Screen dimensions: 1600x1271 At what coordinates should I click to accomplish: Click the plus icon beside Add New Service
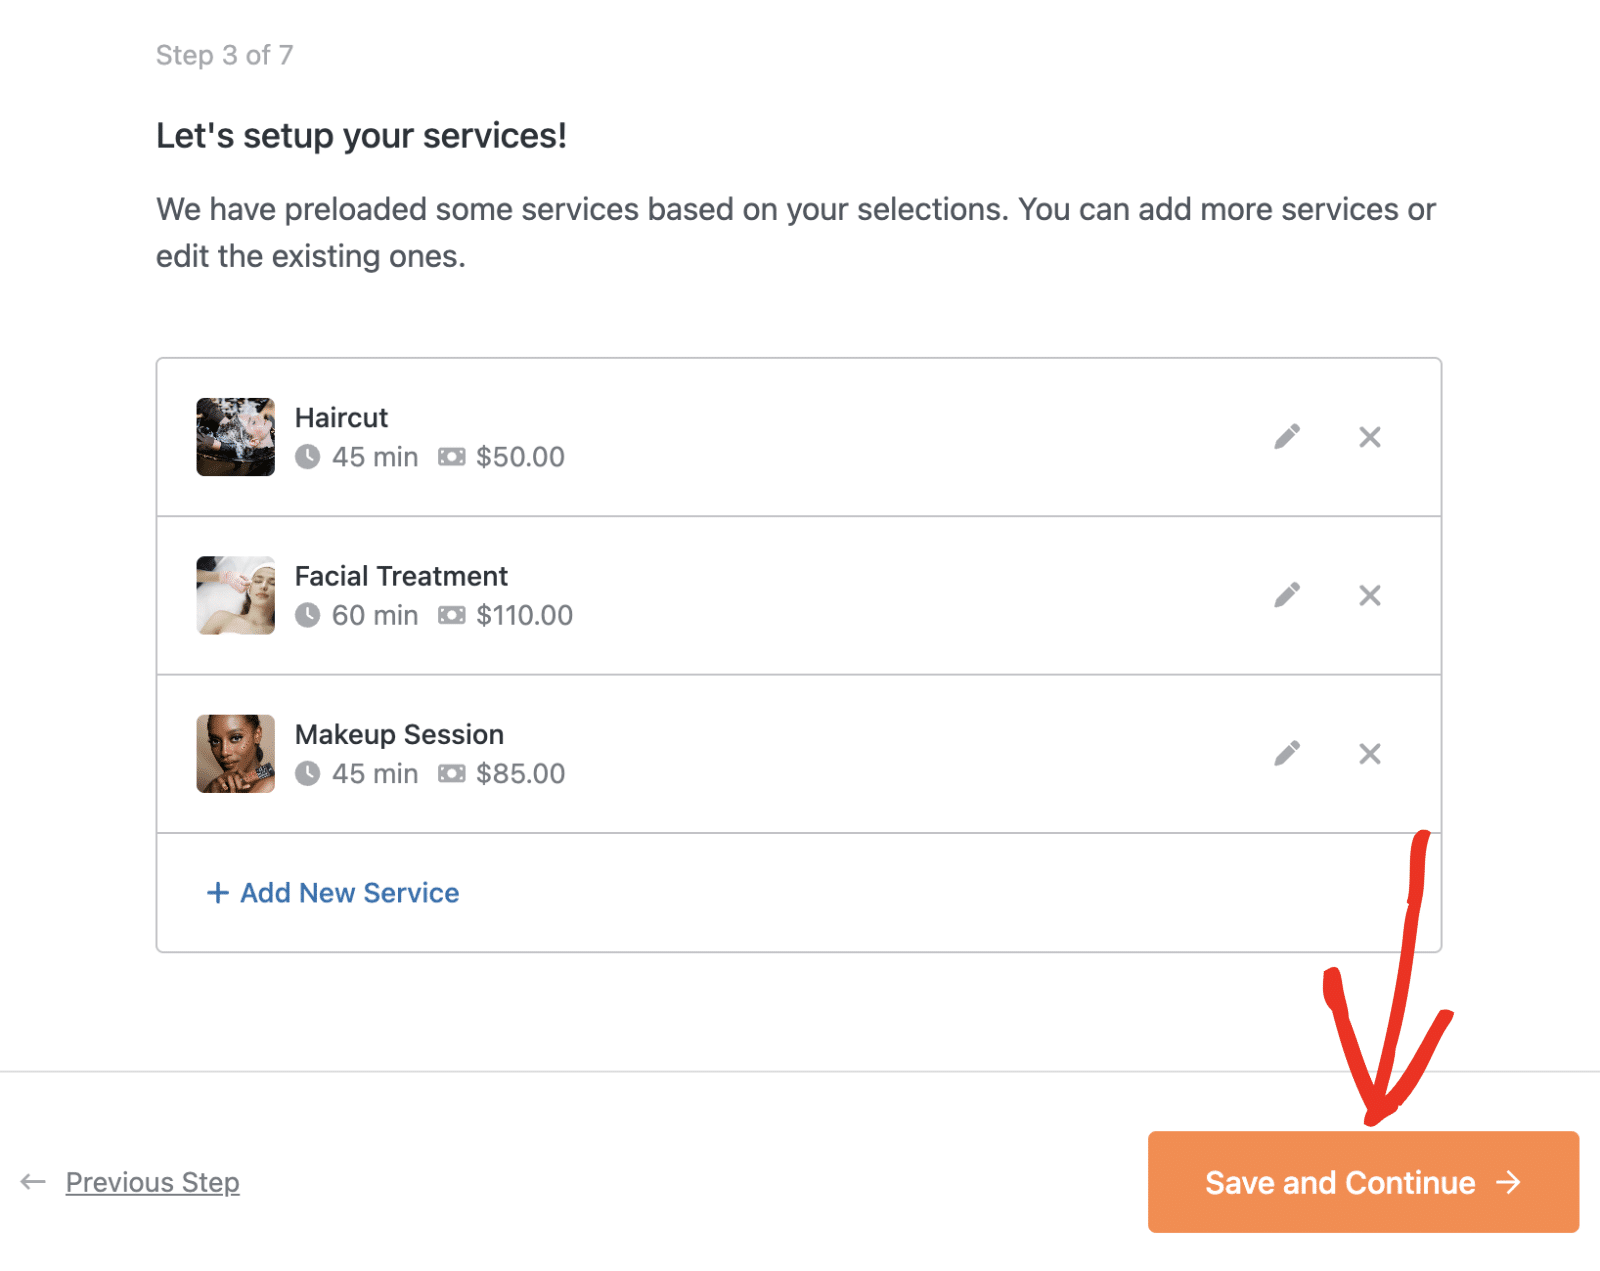(x=217, y=892)
